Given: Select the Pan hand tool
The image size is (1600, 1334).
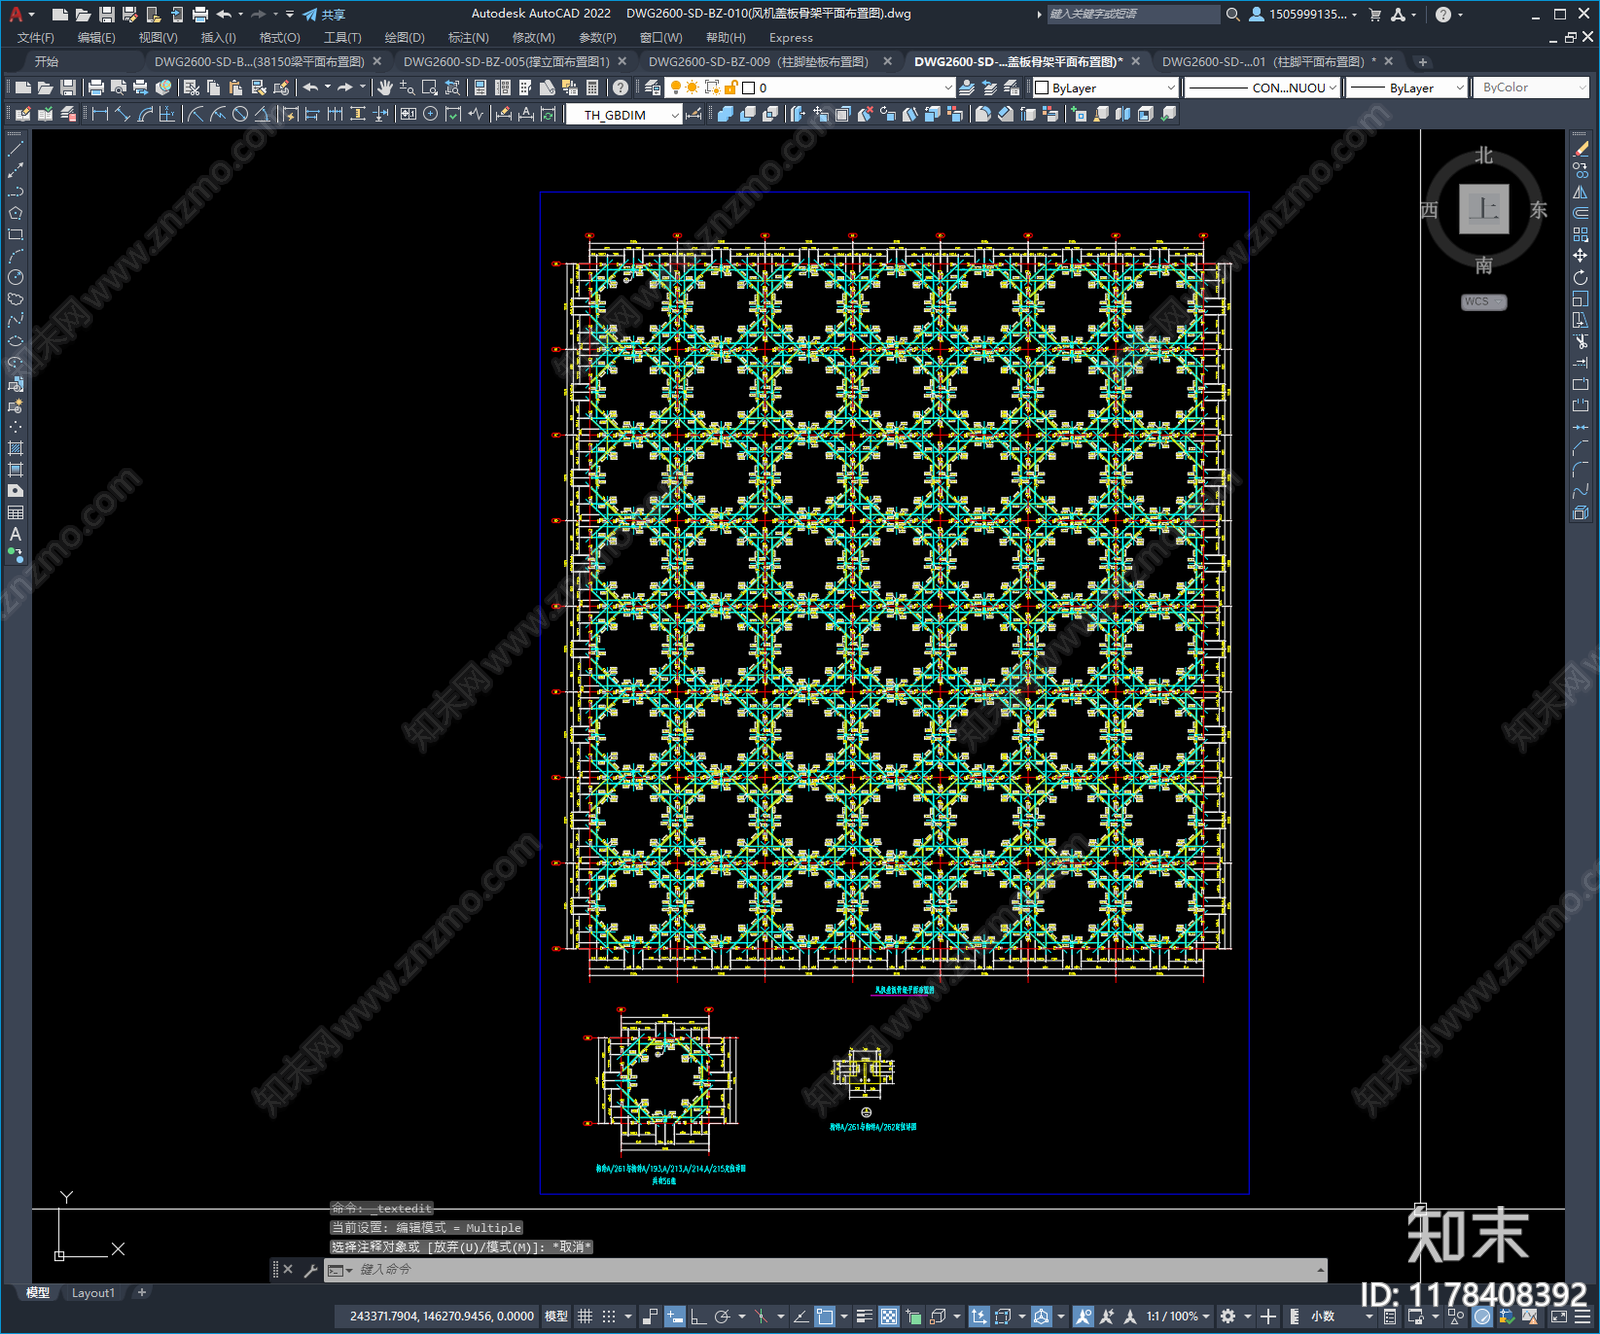Looking at the screenshot, I should click(x=385, y=88).
